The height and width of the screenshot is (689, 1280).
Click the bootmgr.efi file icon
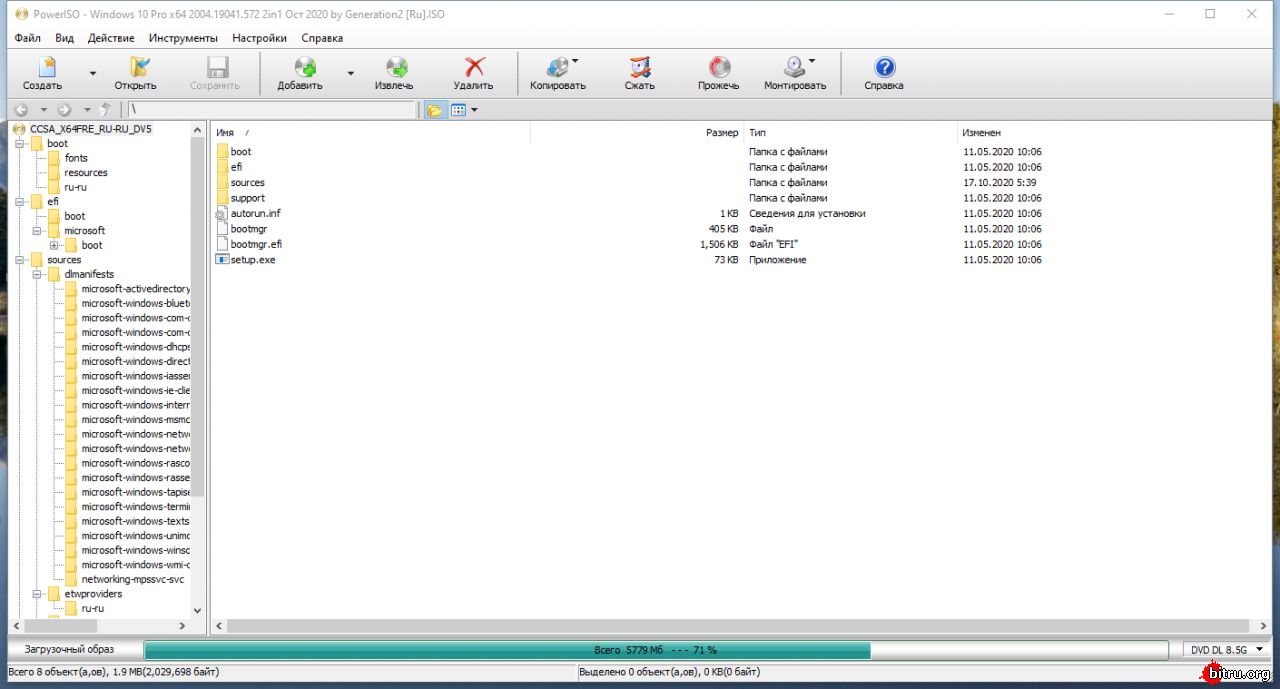click(222, 244)
